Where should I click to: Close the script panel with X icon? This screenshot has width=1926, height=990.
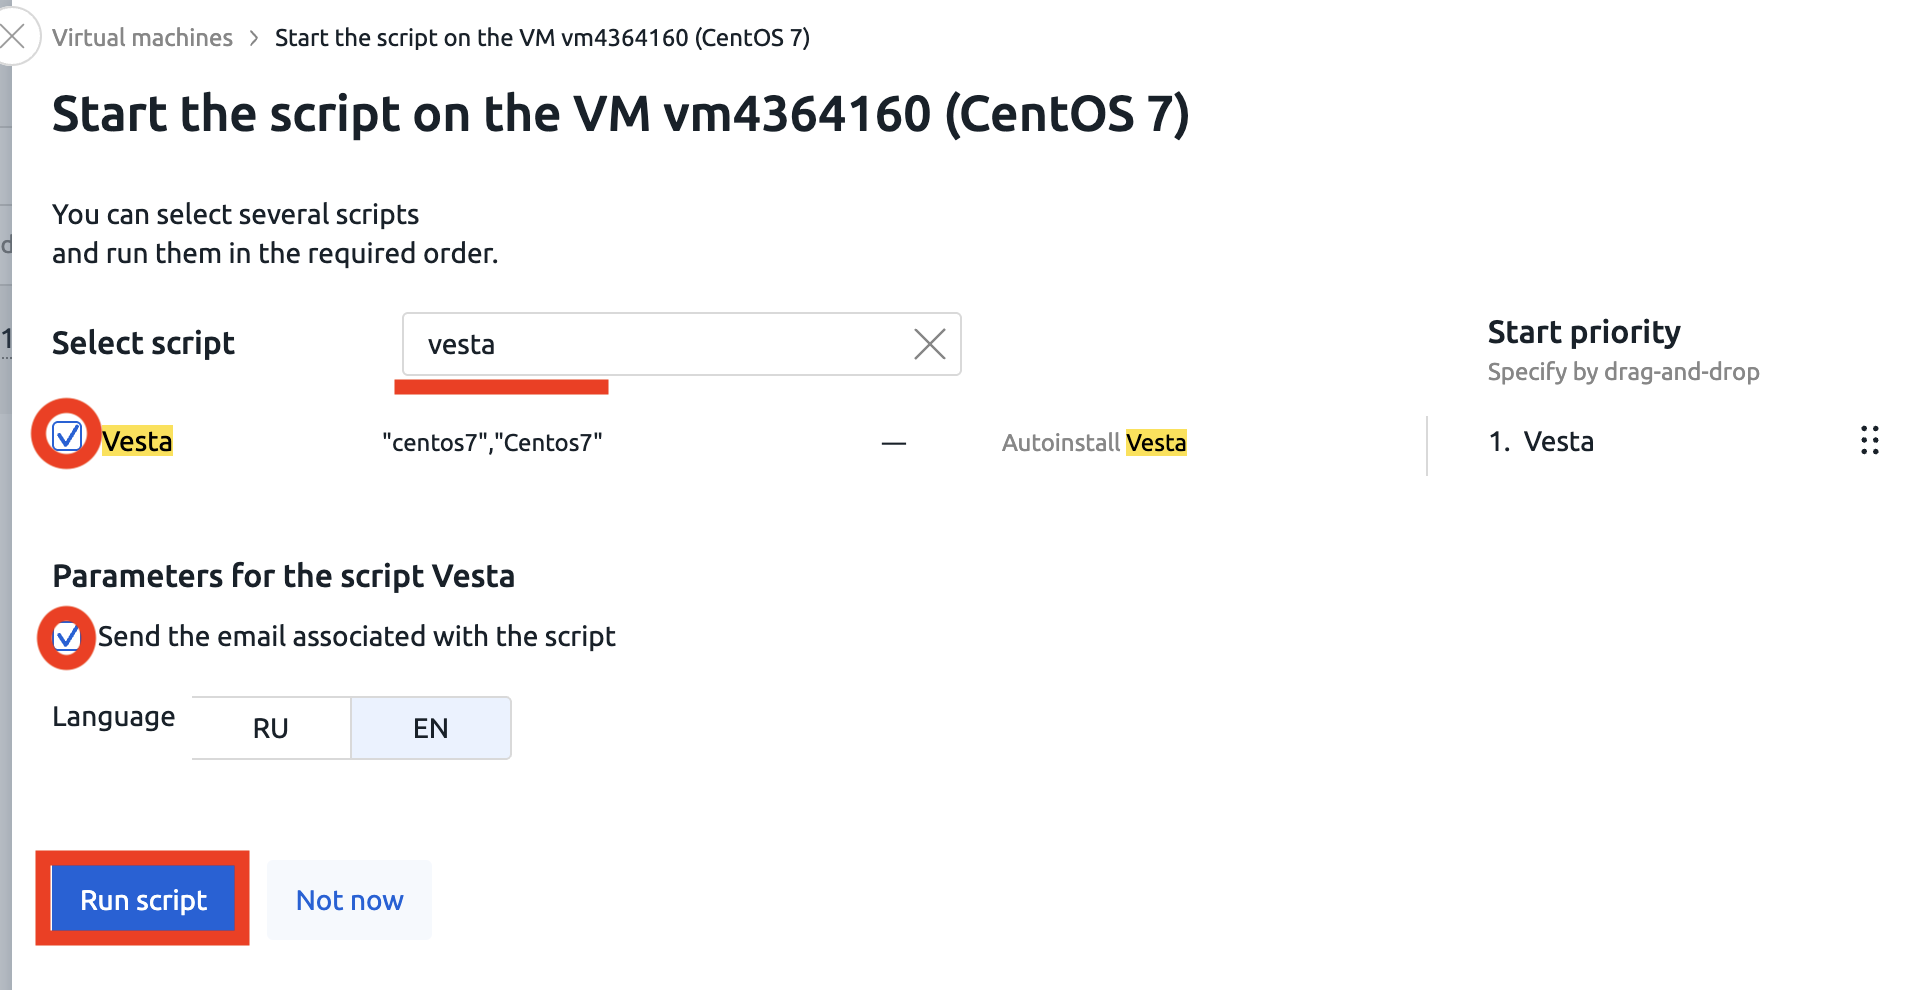(13, 37)
